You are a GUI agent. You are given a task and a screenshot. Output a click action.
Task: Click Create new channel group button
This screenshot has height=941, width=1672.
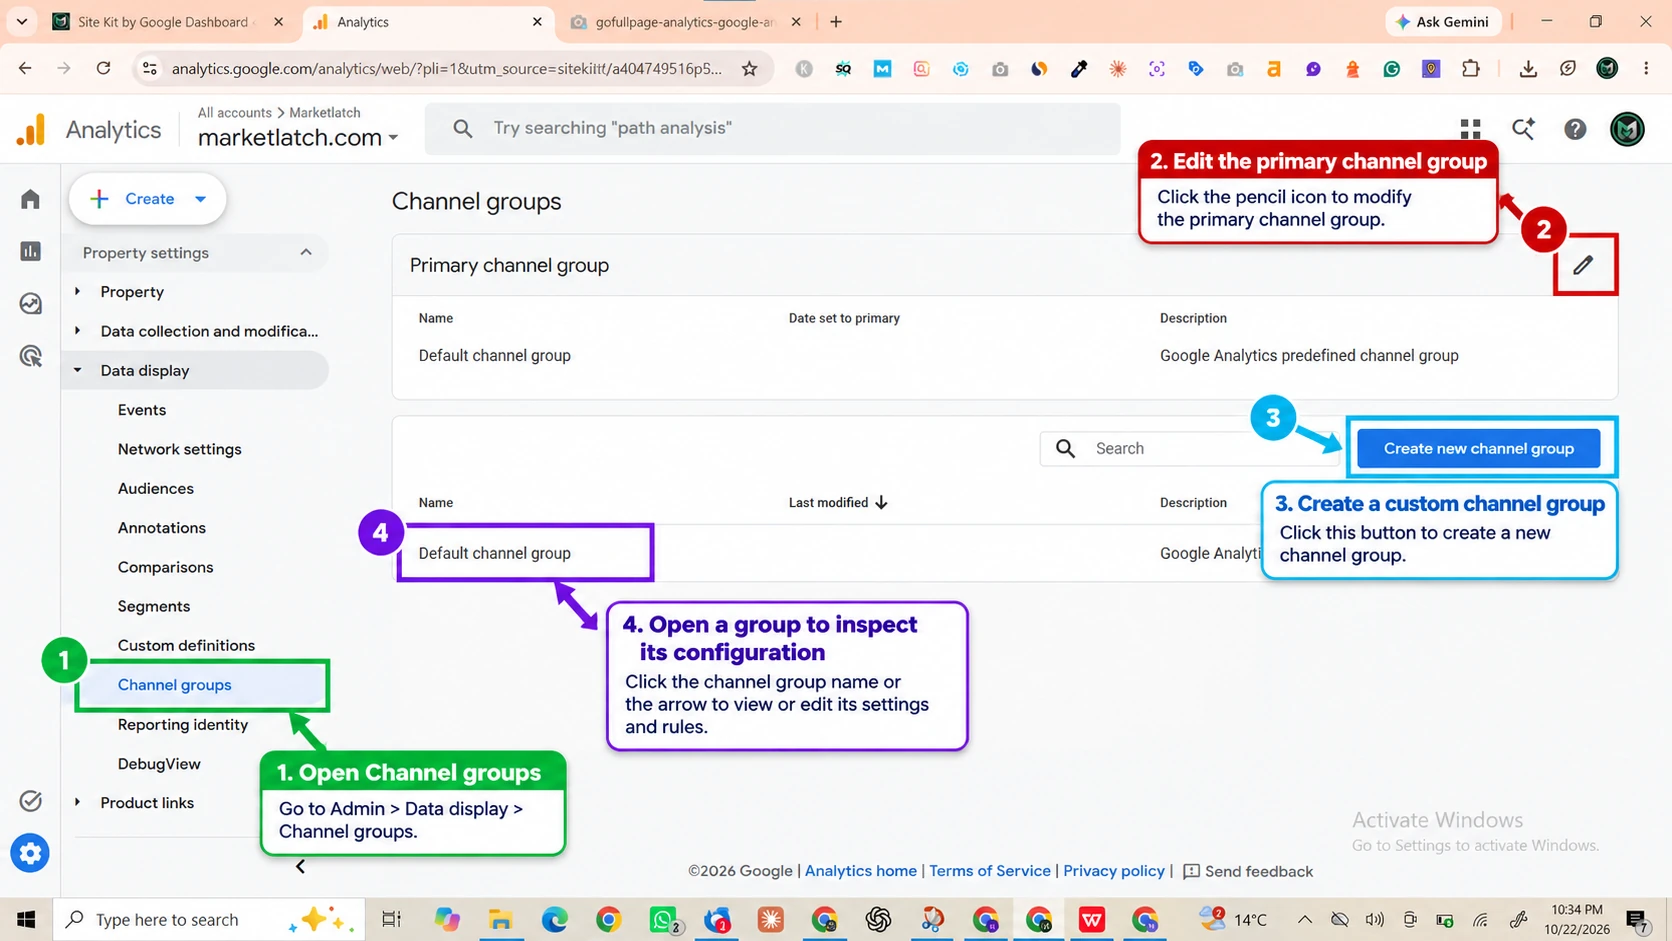click(x=1478, y=448)
